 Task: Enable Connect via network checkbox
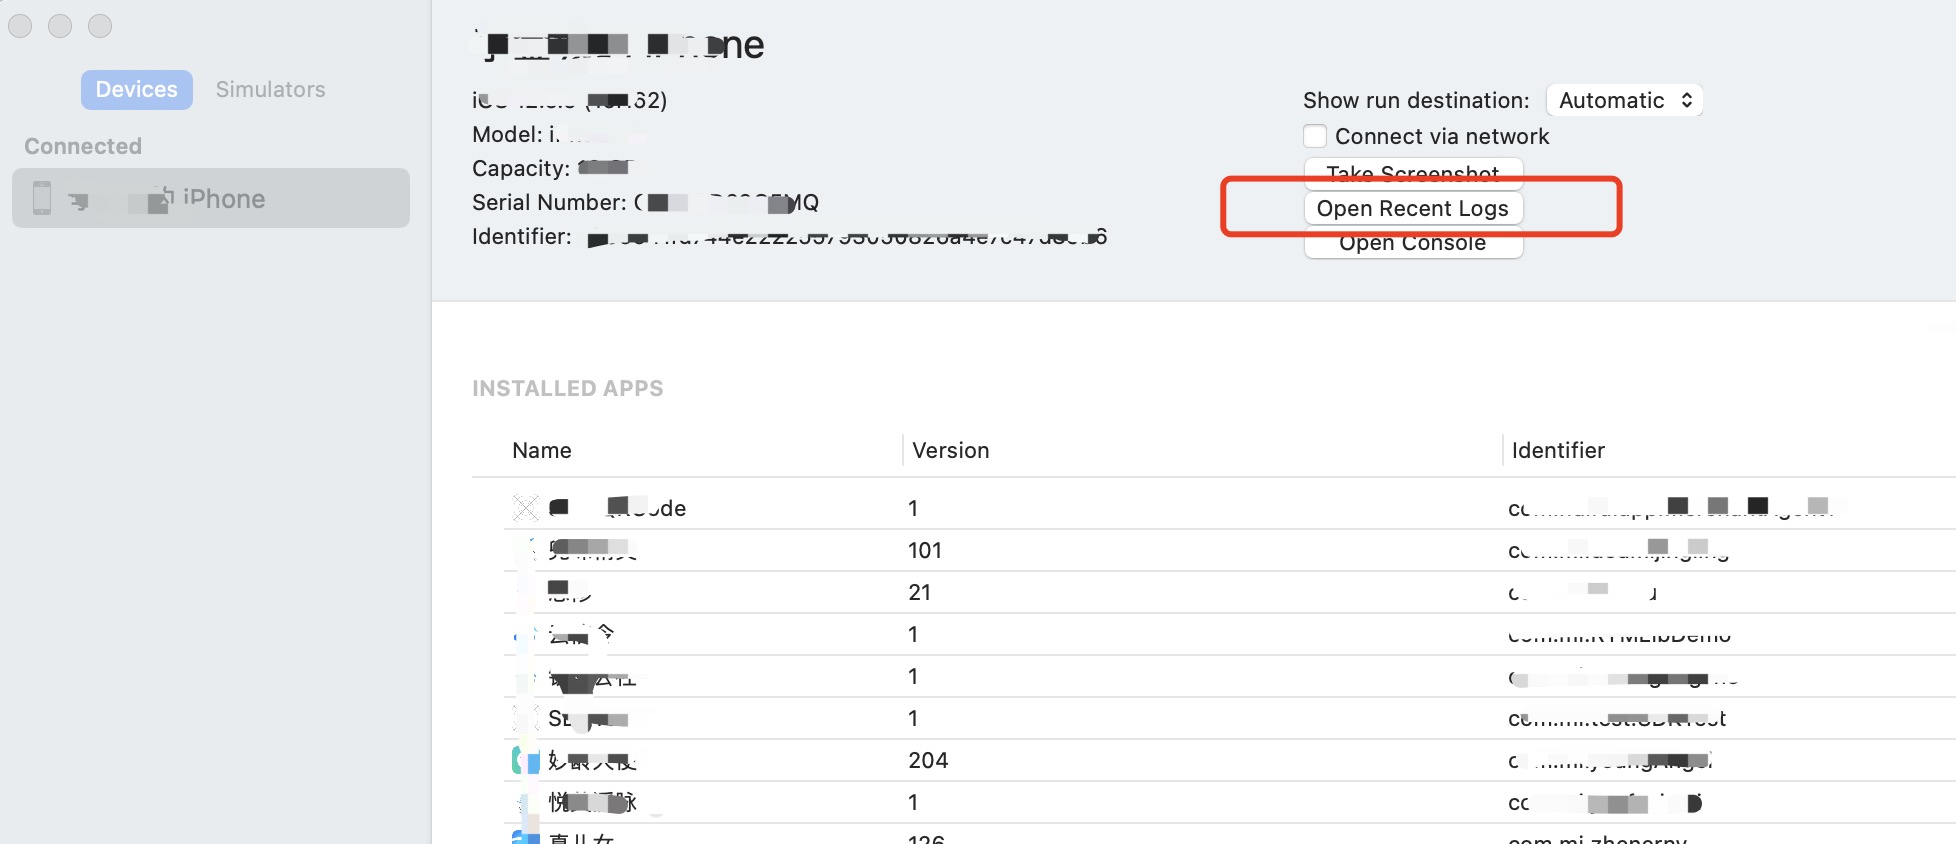(x=1315, y=136)
